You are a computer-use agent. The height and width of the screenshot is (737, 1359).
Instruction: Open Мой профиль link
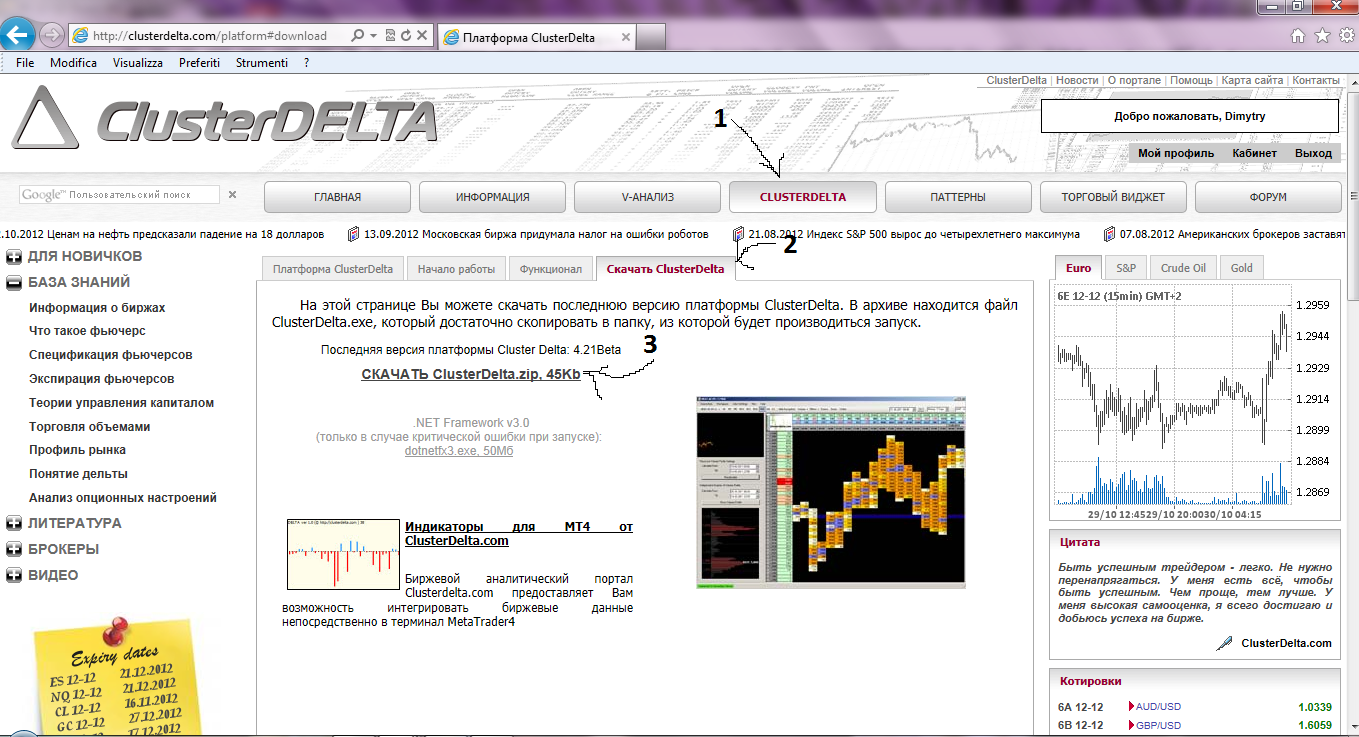click(1176, 153)
